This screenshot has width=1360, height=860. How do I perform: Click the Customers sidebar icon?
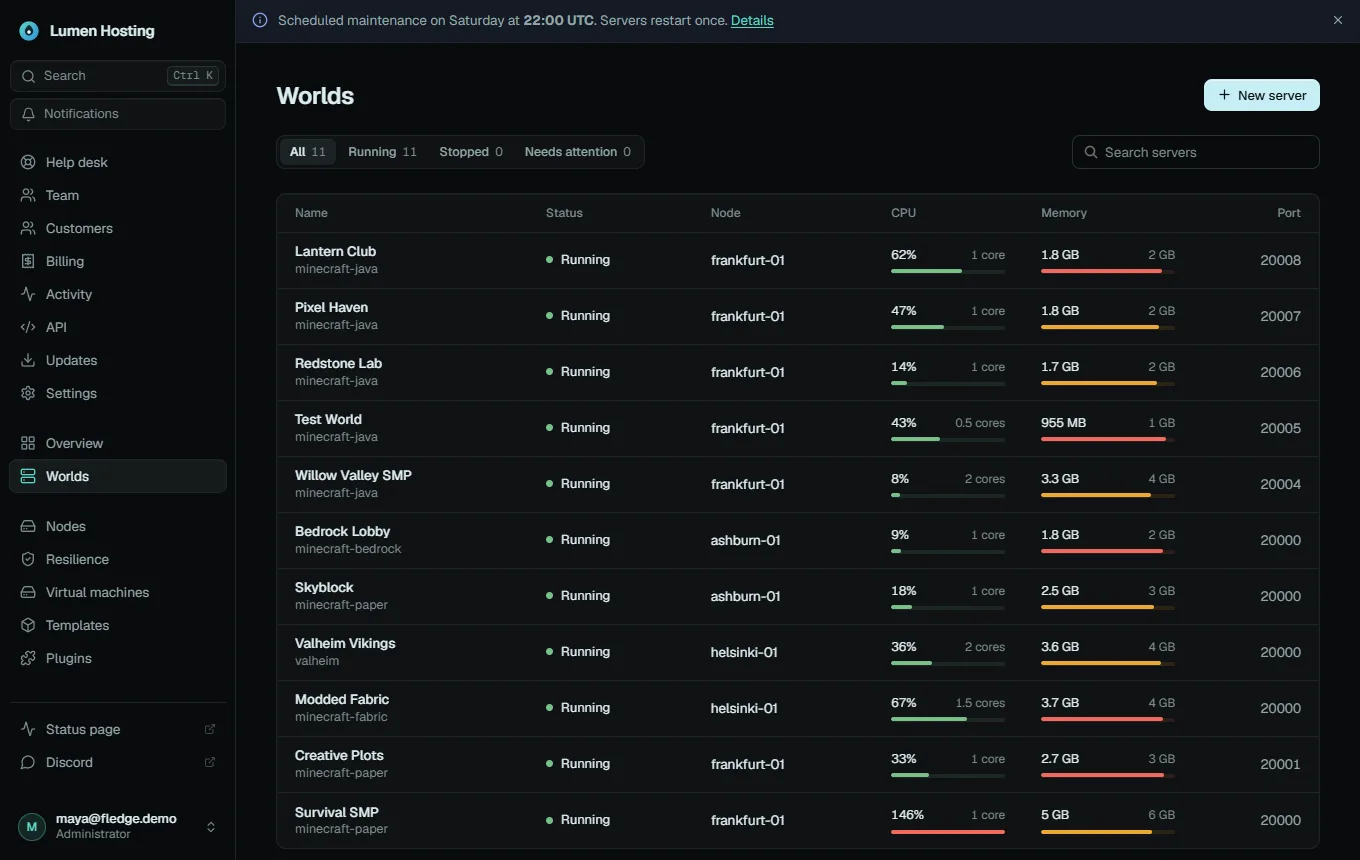click(x=28, y=228)
